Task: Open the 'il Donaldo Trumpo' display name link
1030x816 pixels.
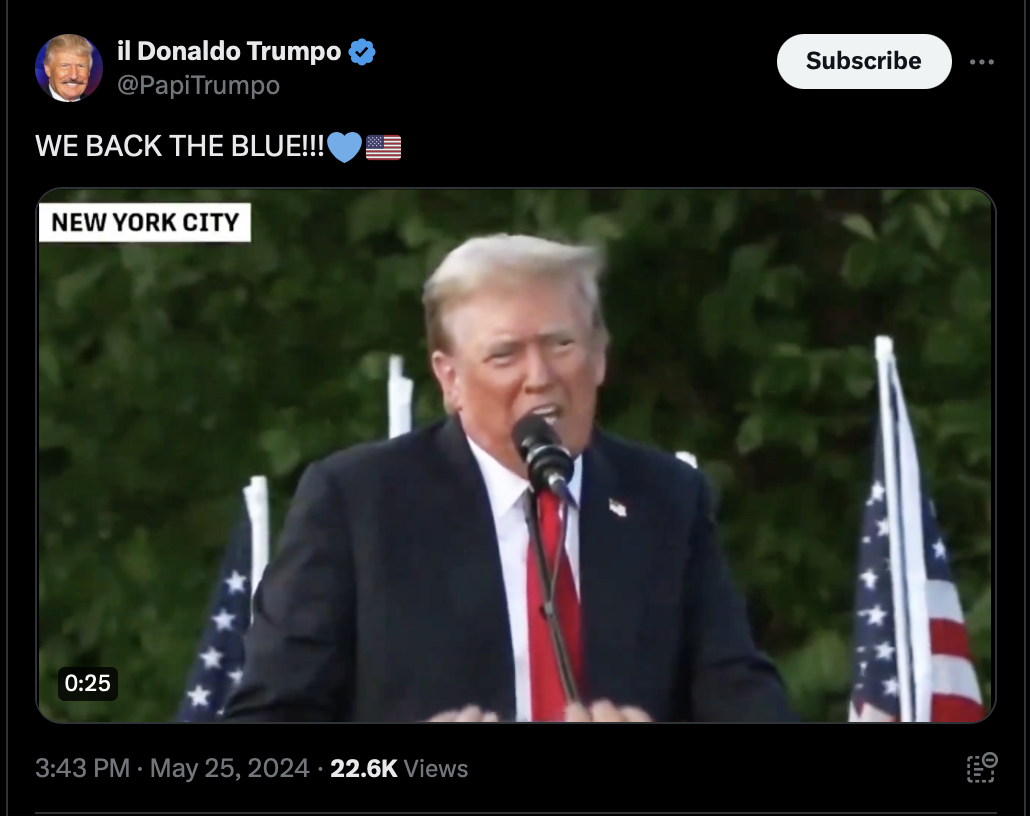Action: tap(229, 51)
